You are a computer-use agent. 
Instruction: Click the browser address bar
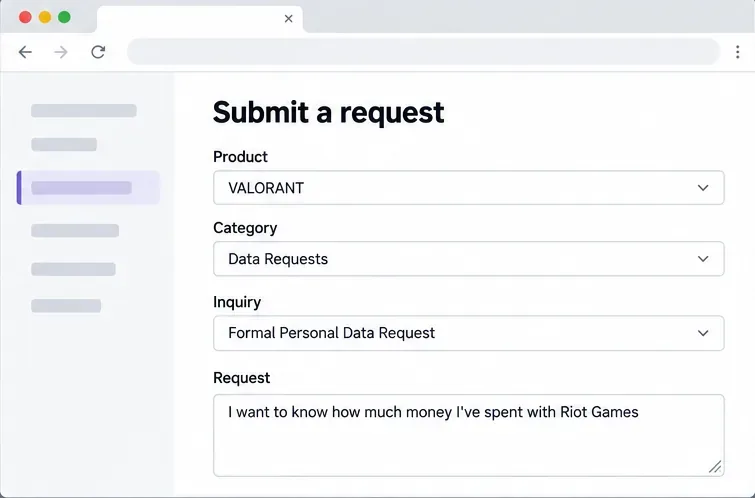[x=423, y=52]
